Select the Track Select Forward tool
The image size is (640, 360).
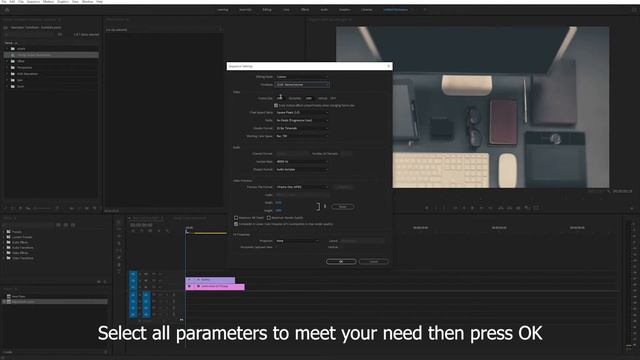coord(119,229)
